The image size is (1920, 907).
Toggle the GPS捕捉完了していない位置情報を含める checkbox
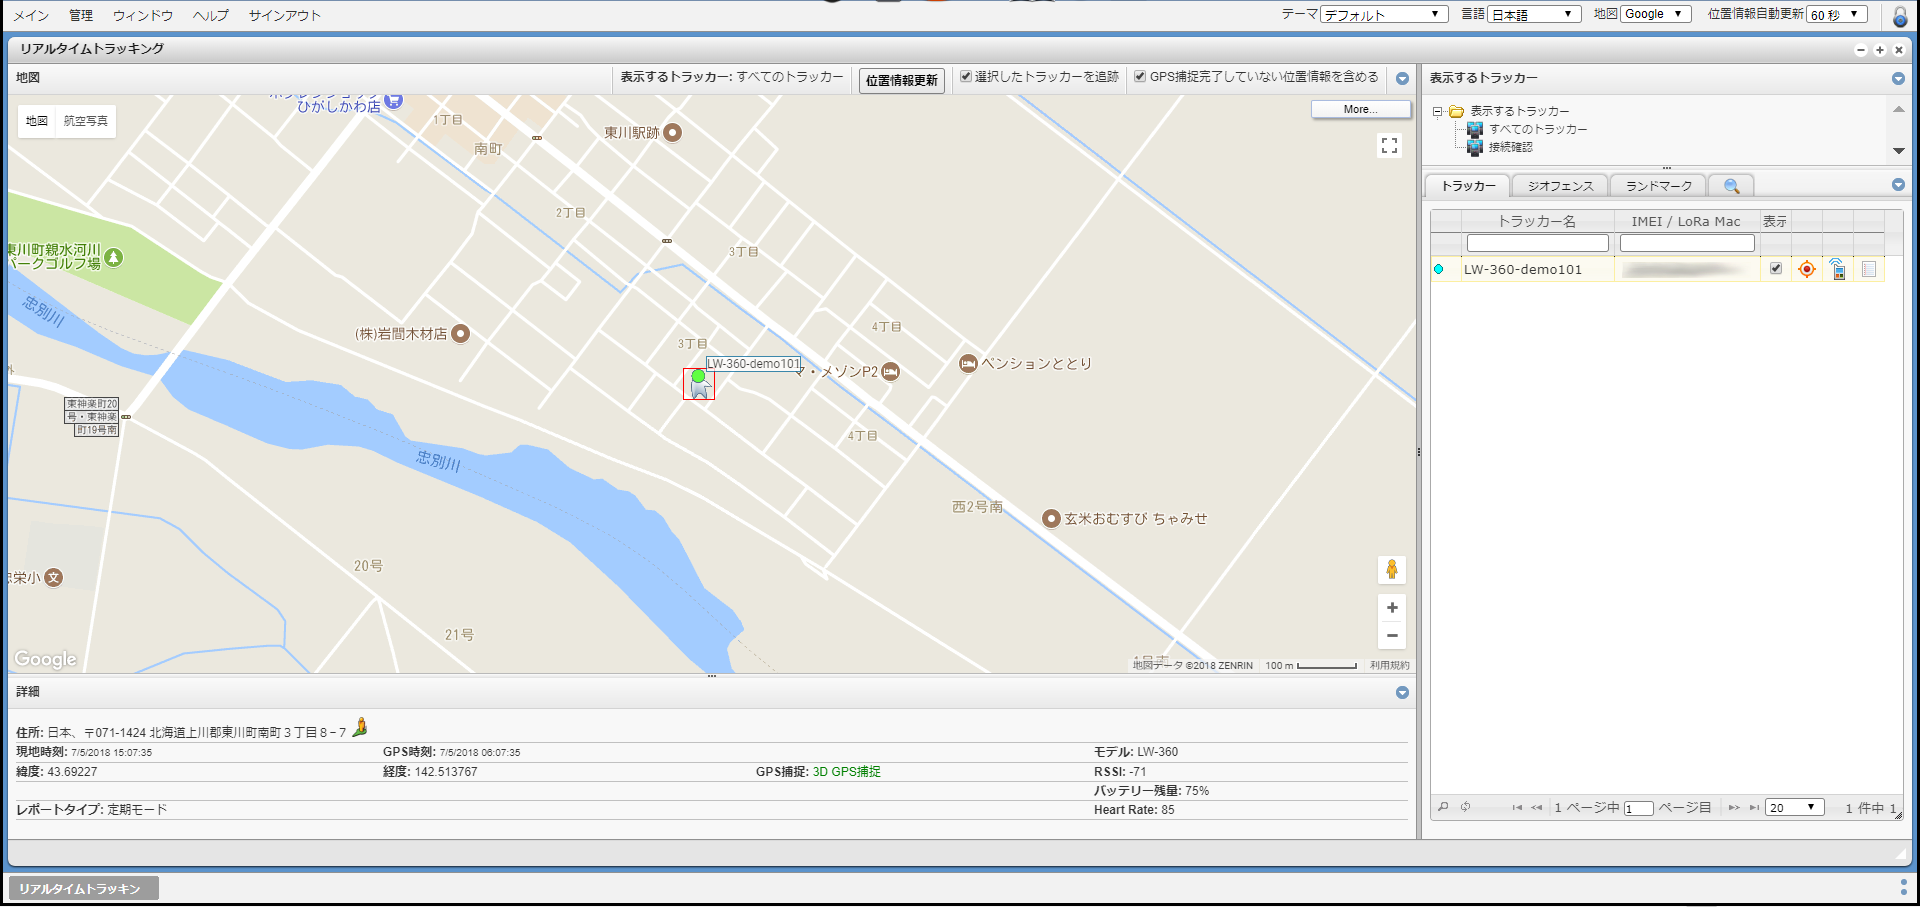point(1140,77)
